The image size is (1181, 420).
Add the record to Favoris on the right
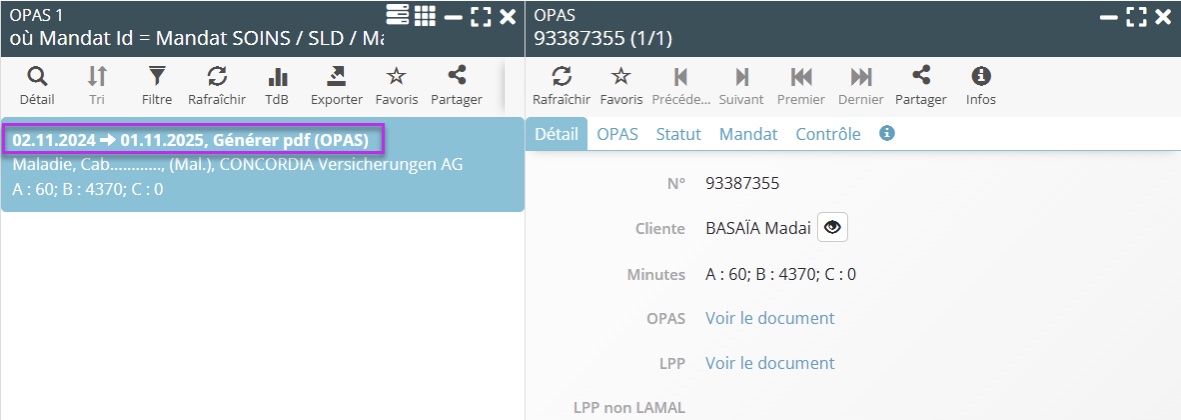pyautogui.click(x=621, y=85)
